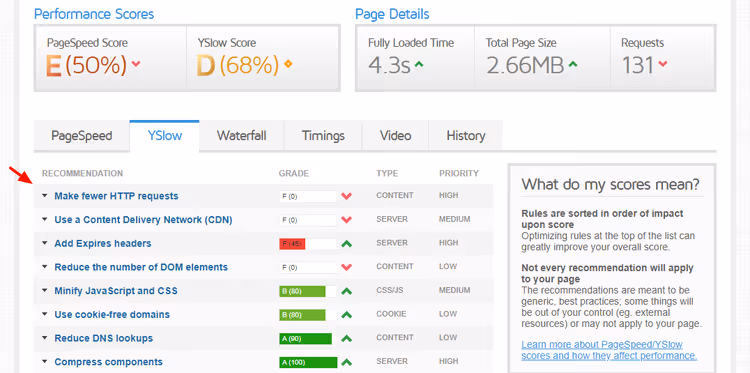Open the Waterfall tab

242,136
